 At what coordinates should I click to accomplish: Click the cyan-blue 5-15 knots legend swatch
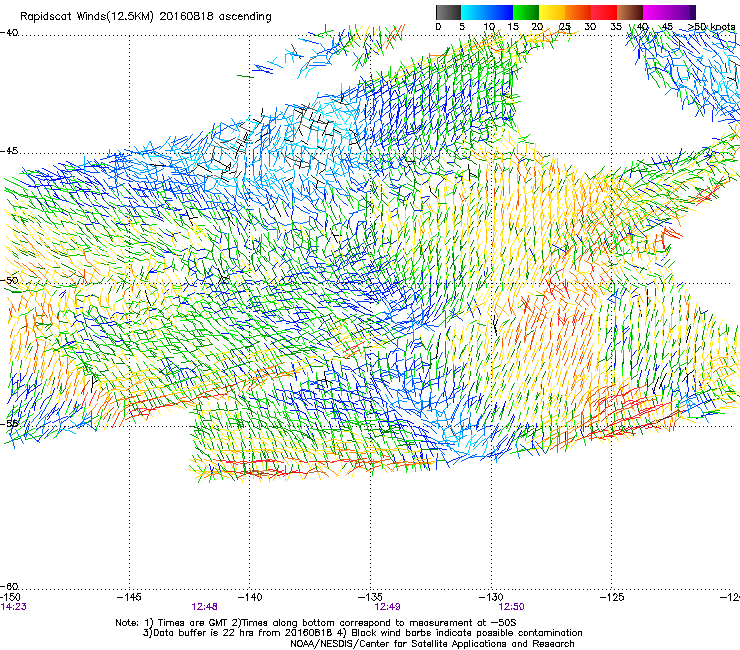tap(487, 12)
